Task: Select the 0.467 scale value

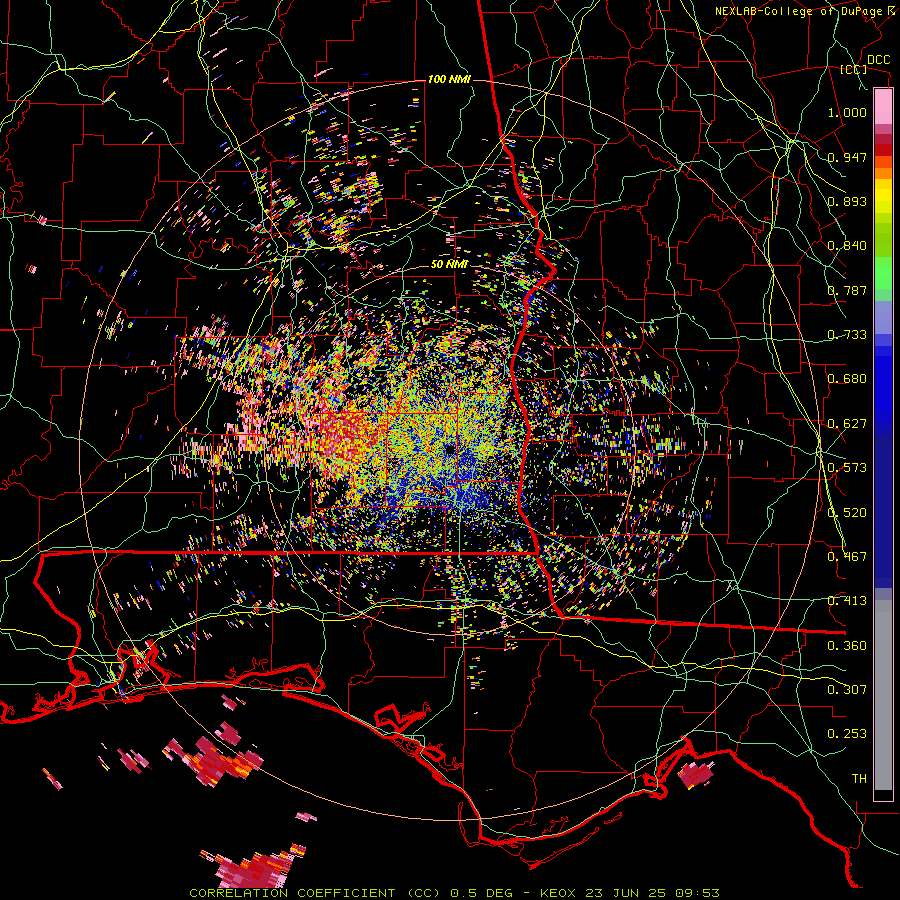Action: pos(847,557)
